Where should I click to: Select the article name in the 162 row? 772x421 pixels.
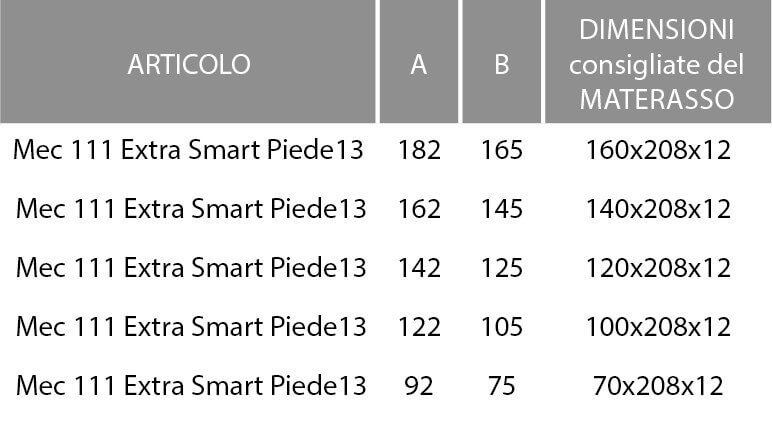pos(191,208)
